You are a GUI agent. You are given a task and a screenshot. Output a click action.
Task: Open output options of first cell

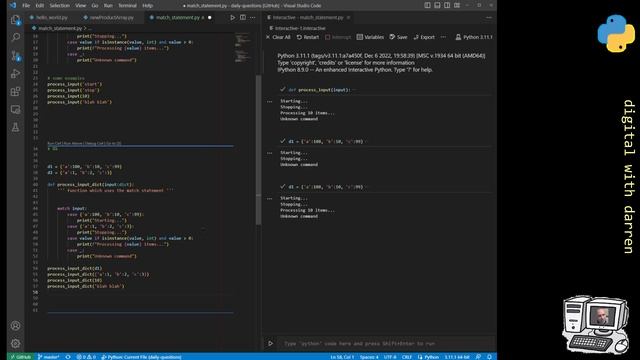tap(269, 101)
